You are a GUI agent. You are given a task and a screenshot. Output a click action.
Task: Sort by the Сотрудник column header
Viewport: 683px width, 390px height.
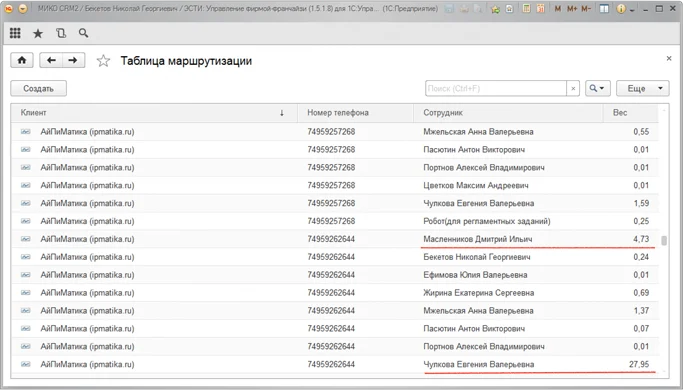[x=508, y=113]
